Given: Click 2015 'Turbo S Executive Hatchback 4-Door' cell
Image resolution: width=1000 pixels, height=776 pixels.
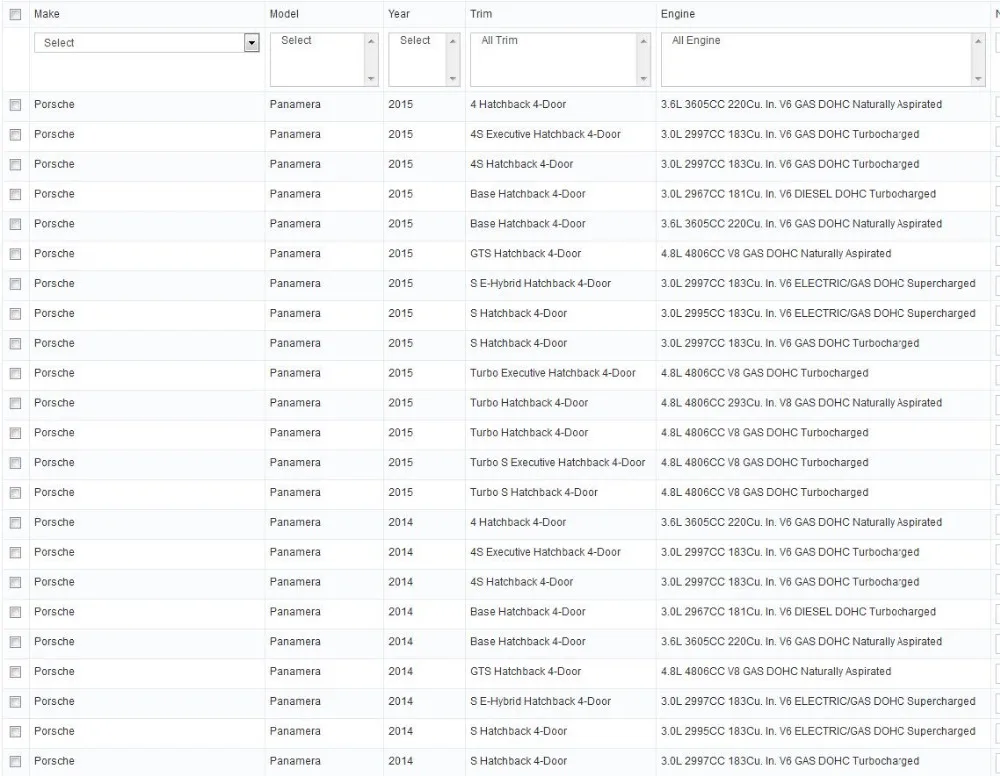Looking at the screenshot, I should pyautogui.click(x=557, y=463).
